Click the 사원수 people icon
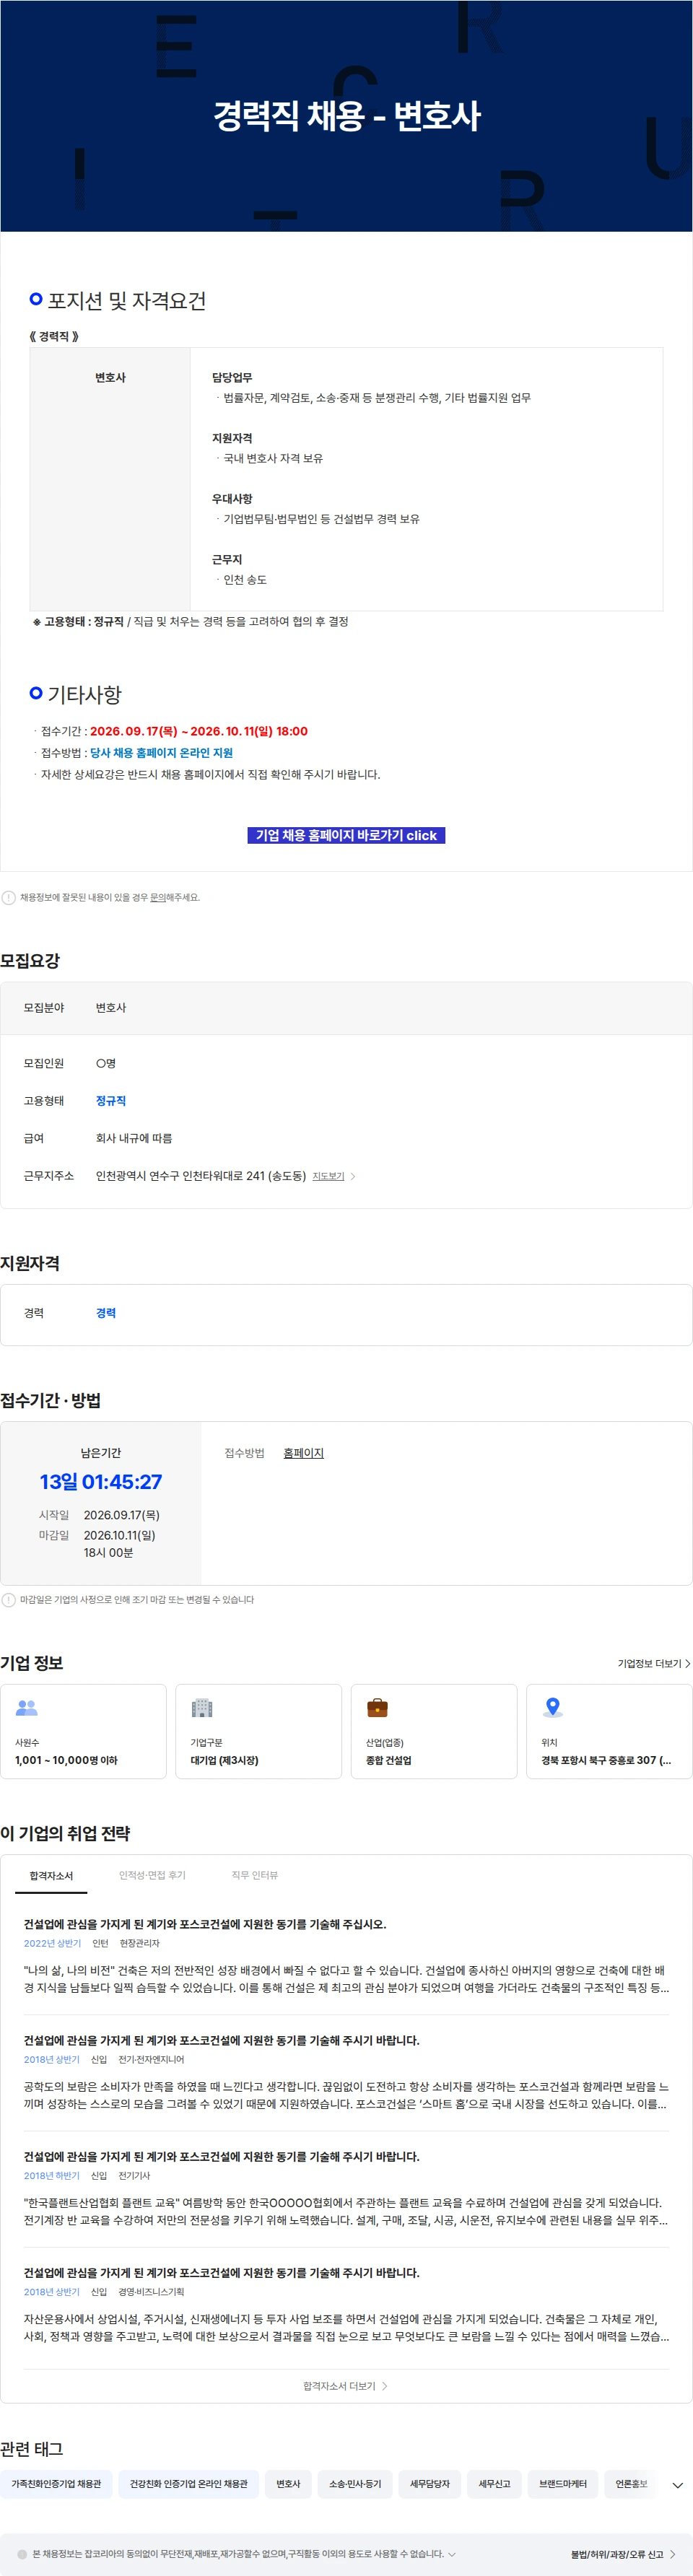Viewport: 693px width, 2576px height. [x=27, y=1707]
